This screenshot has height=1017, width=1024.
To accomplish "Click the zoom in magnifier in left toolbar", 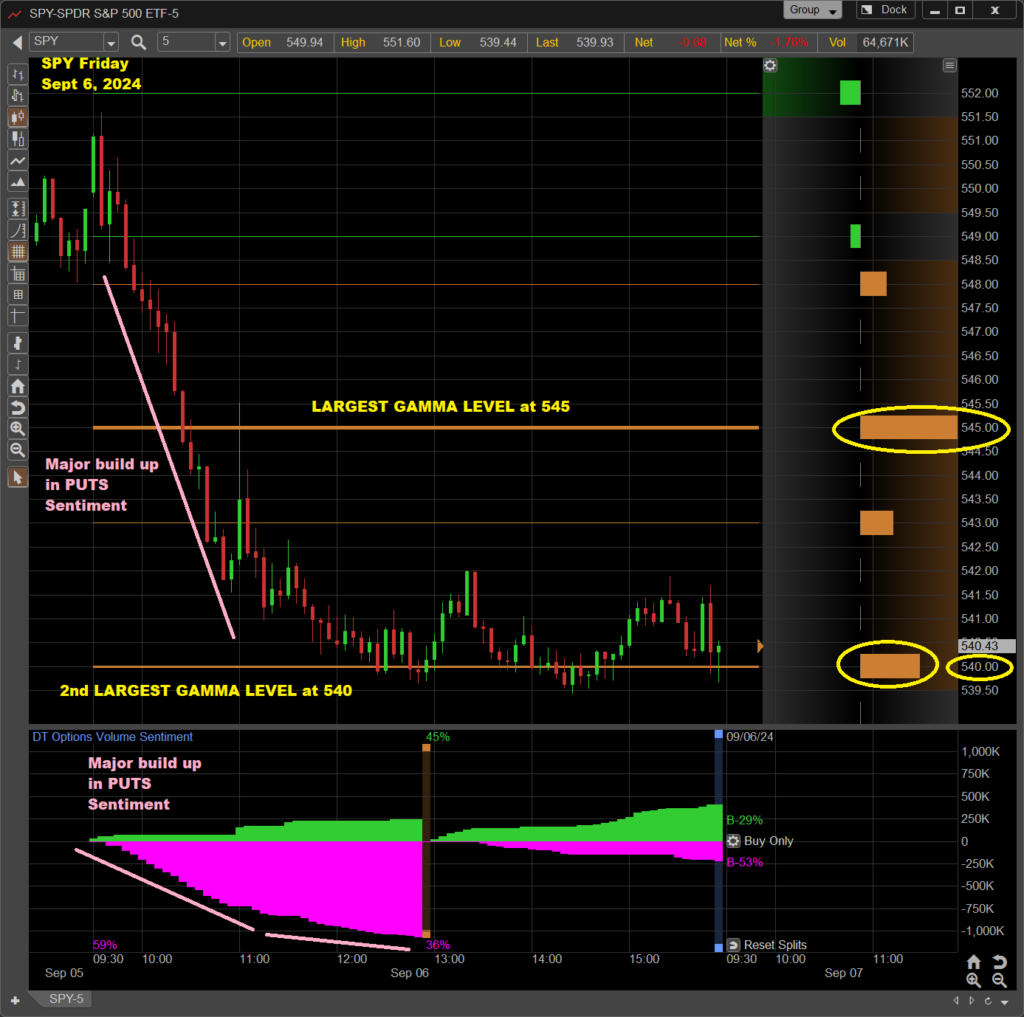I will pyautogui.click(x=17, y=428).
